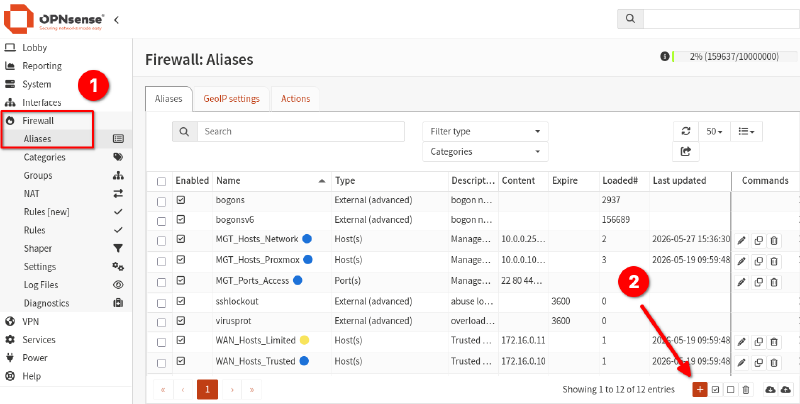The height and width of the screenshot is (404, 800).
Task: Select the bogonsv6 row checkbox
Action: (161, 222)
